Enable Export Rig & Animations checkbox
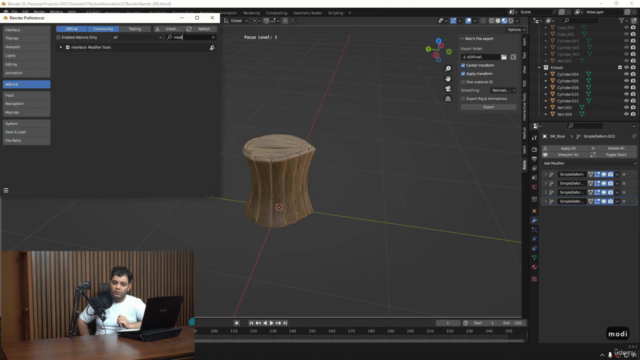This screenshot has width=640, height=360. [463, 99]
